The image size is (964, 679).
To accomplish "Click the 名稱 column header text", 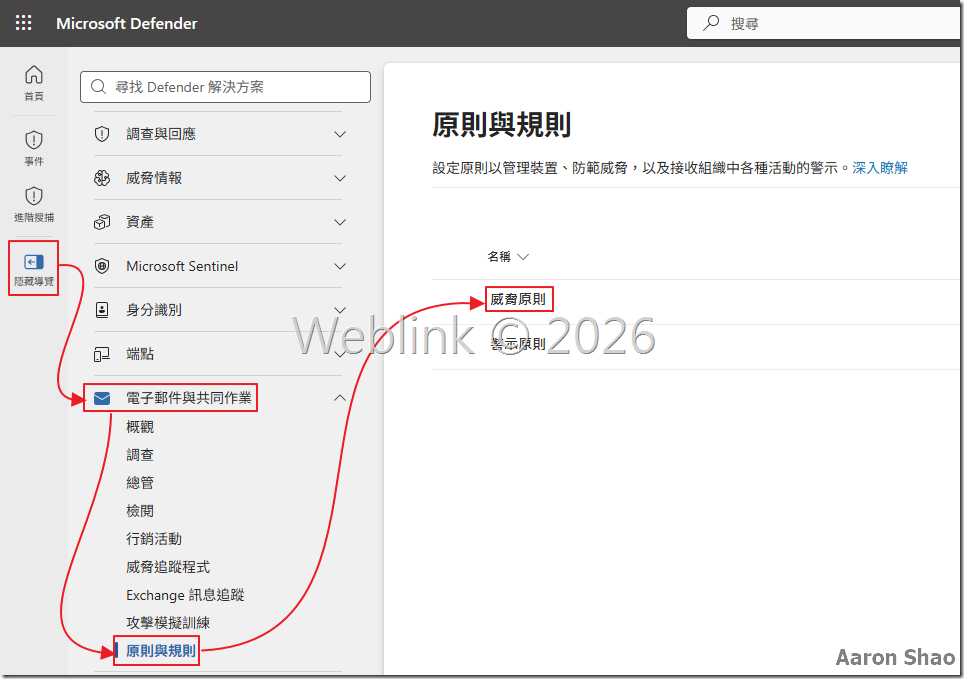I will pos(499,256).
